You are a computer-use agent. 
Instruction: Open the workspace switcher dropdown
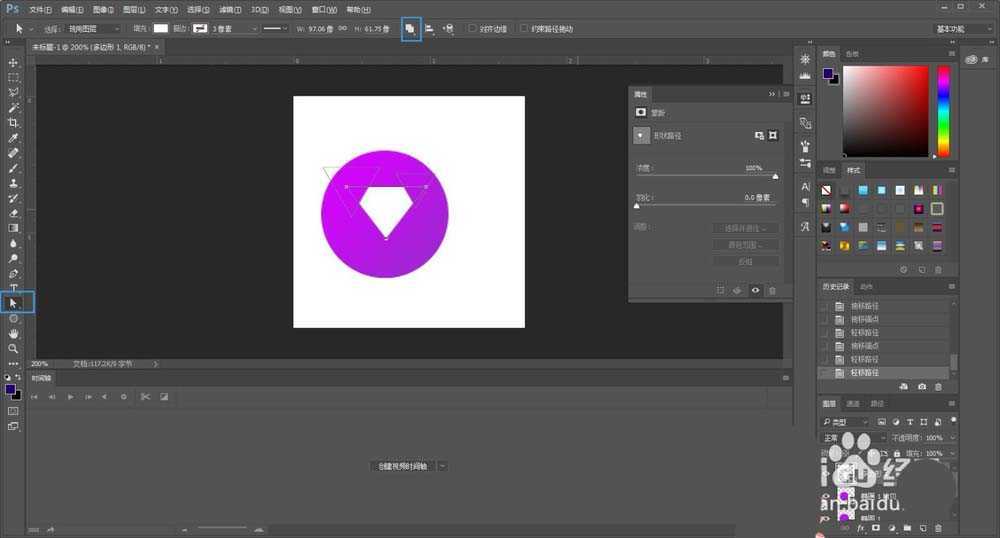pyautogui.click(x=964, y=29)
